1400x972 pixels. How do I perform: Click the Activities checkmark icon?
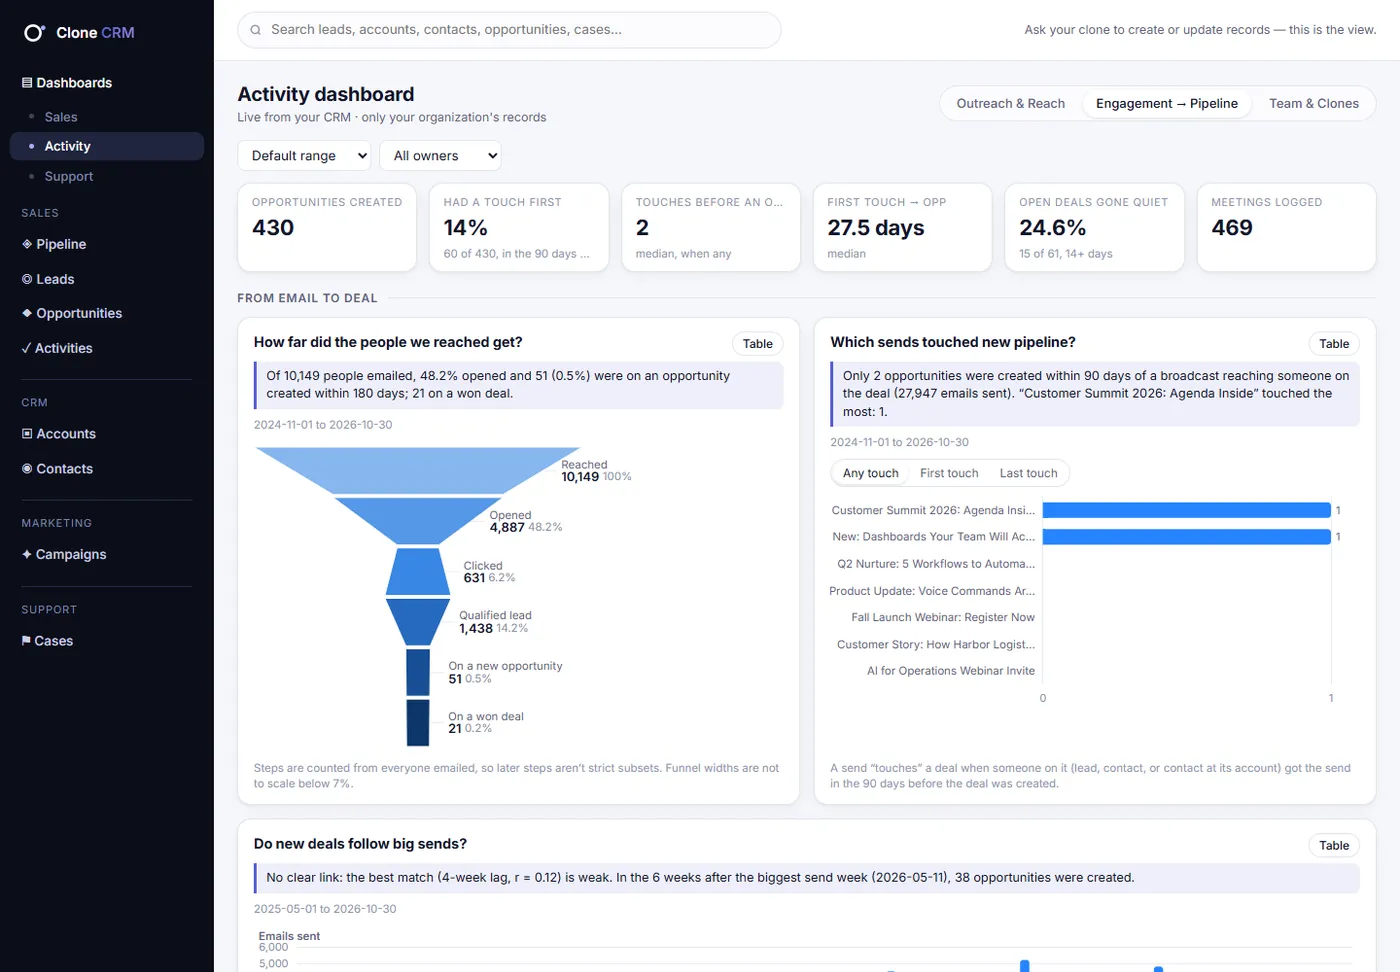26,348
